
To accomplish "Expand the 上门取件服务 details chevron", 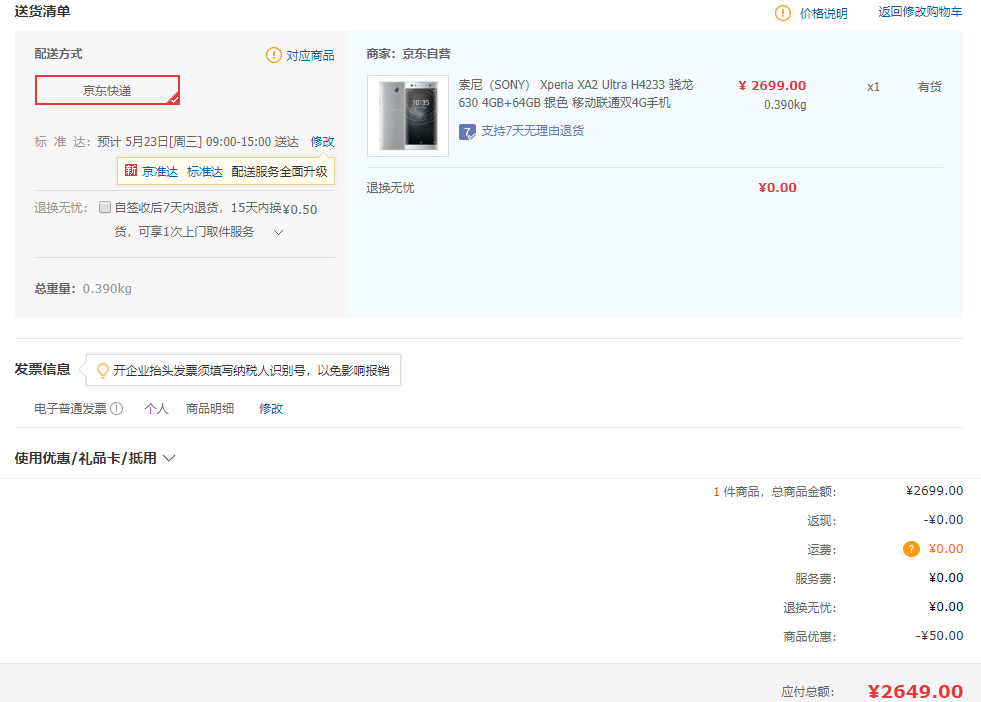I will point(277,231).
